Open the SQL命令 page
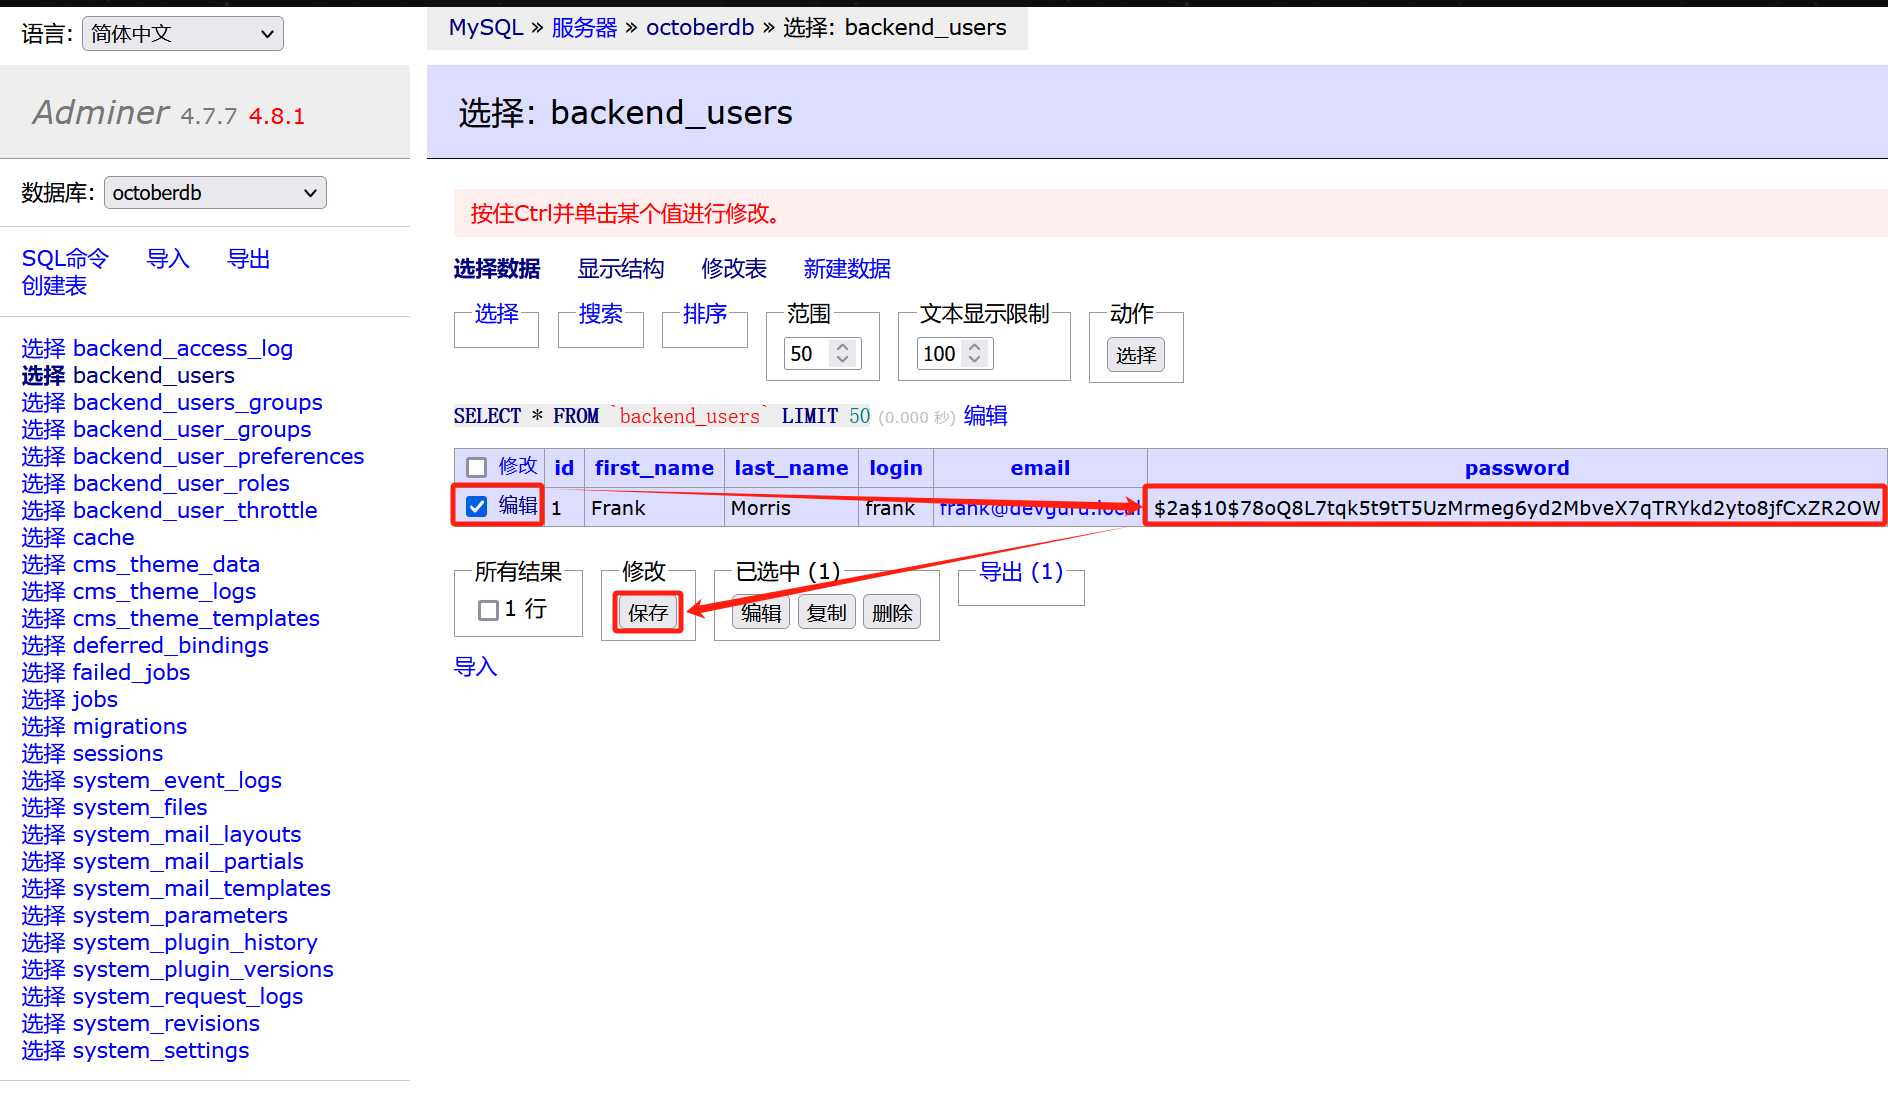Viewport: 1888px width, 1105px height. pos(64,258)
